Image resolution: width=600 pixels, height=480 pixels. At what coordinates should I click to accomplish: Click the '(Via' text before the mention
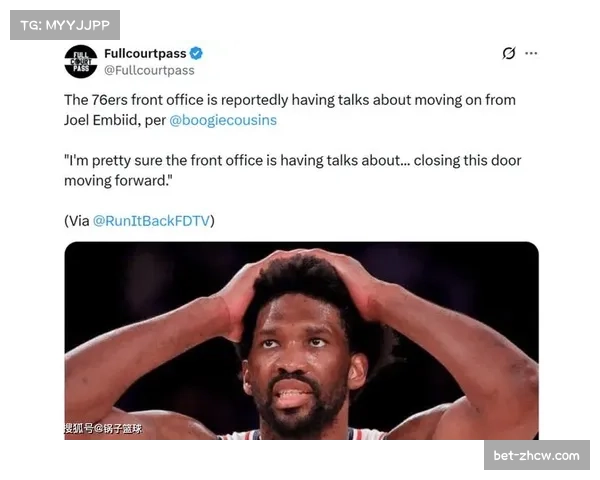coord(77,221)
